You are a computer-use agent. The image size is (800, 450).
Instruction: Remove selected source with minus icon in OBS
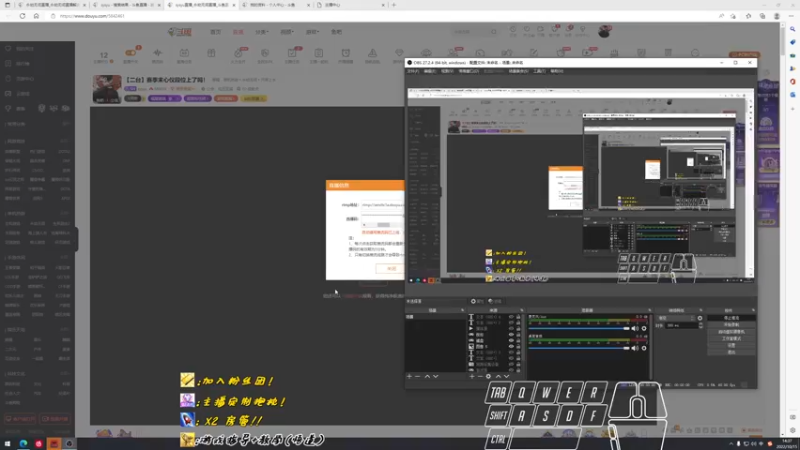click(480, 377)
